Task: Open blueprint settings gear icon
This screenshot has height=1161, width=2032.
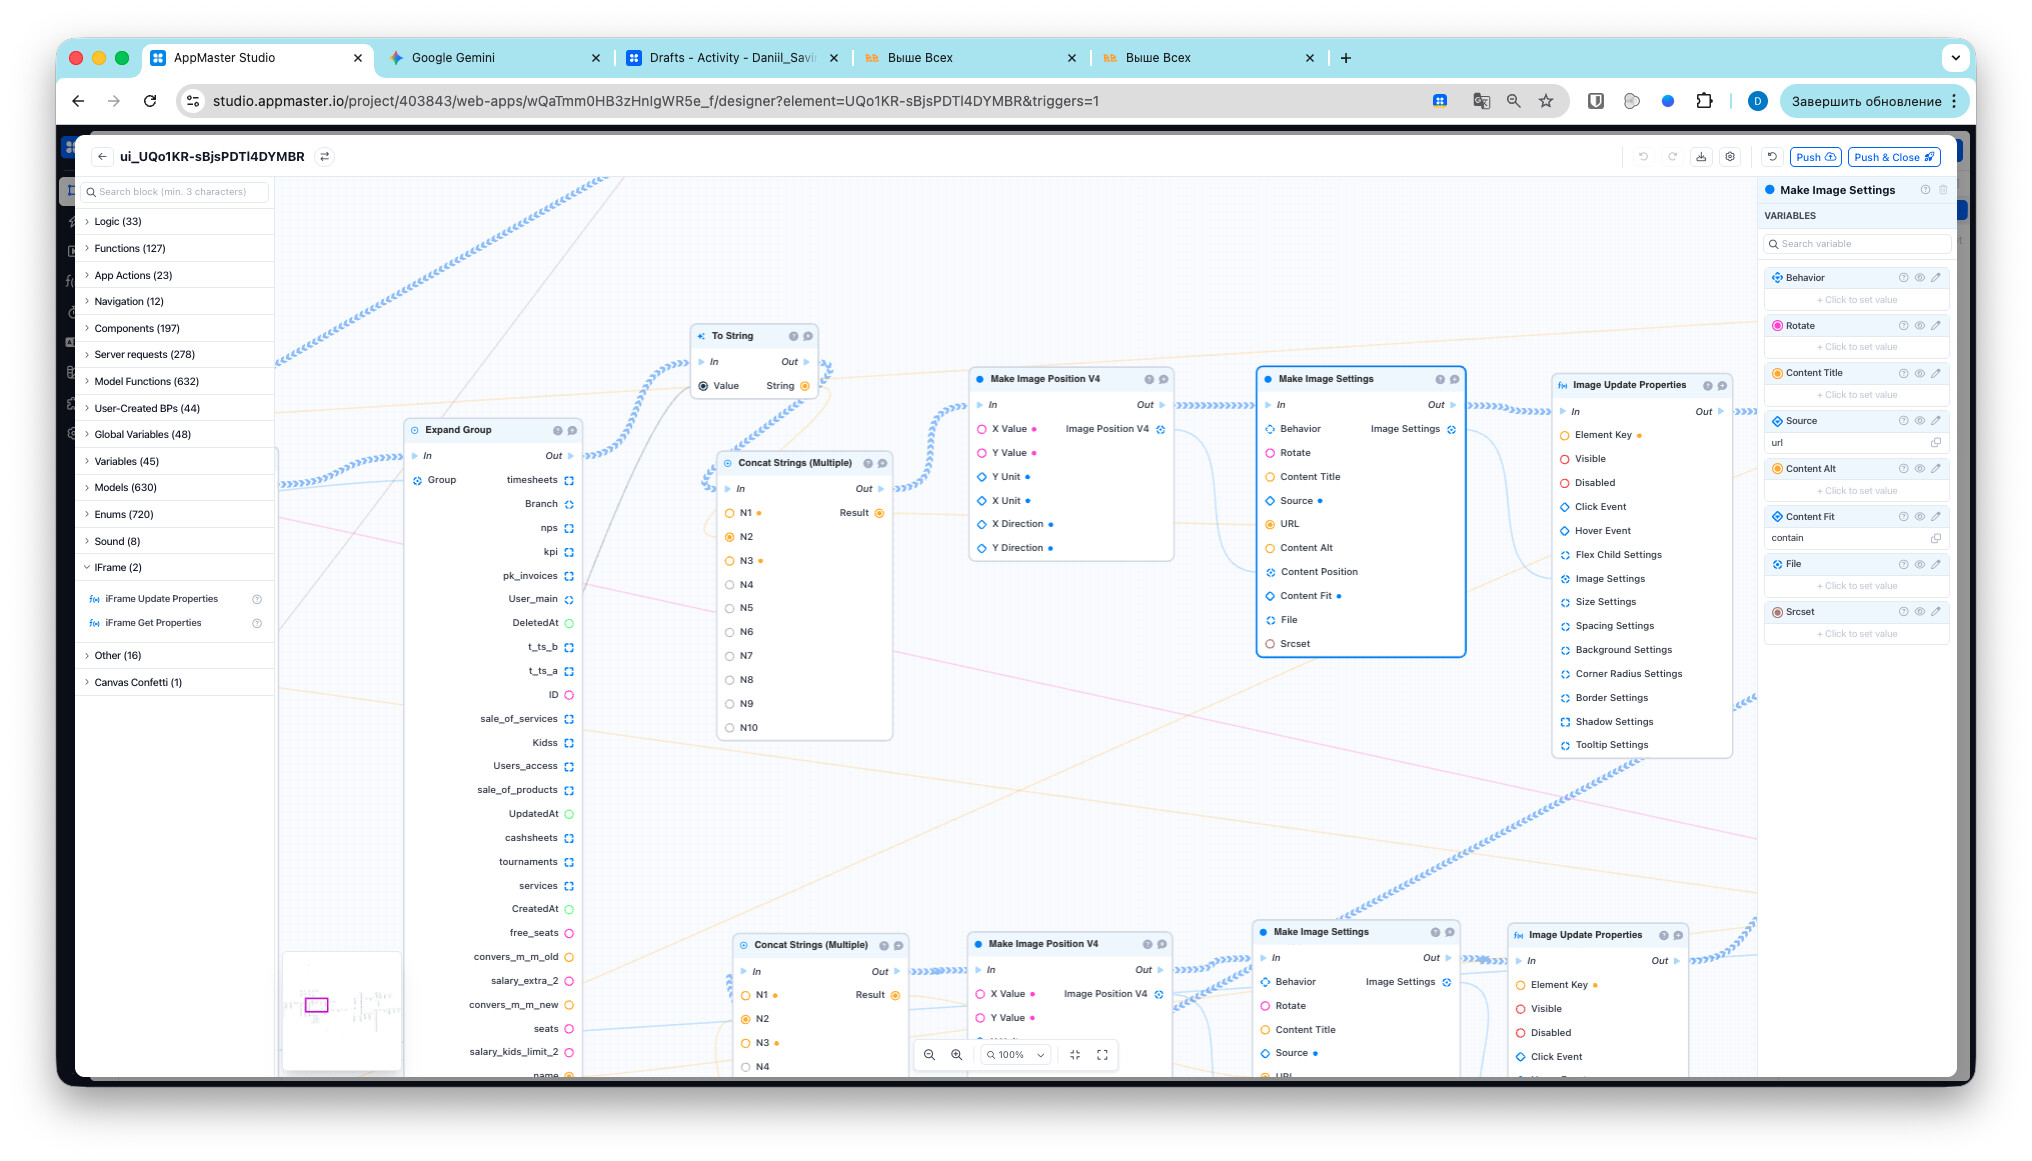Action: pos(1730,157)
